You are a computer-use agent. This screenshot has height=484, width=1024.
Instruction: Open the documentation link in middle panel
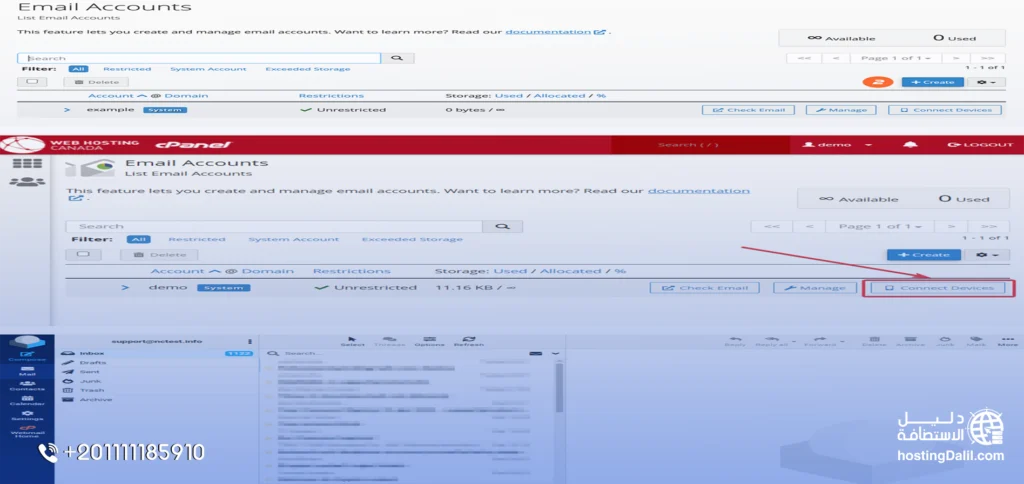(699, 191)
